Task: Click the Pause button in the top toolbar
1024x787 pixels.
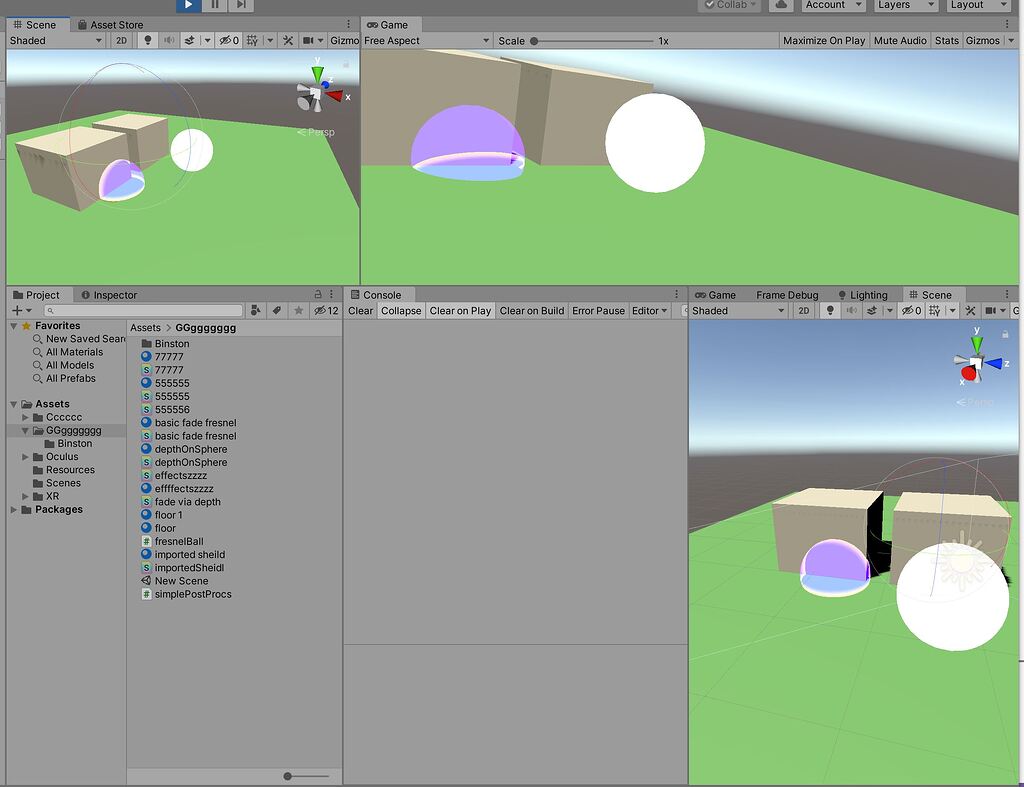Action: [214, 6]
